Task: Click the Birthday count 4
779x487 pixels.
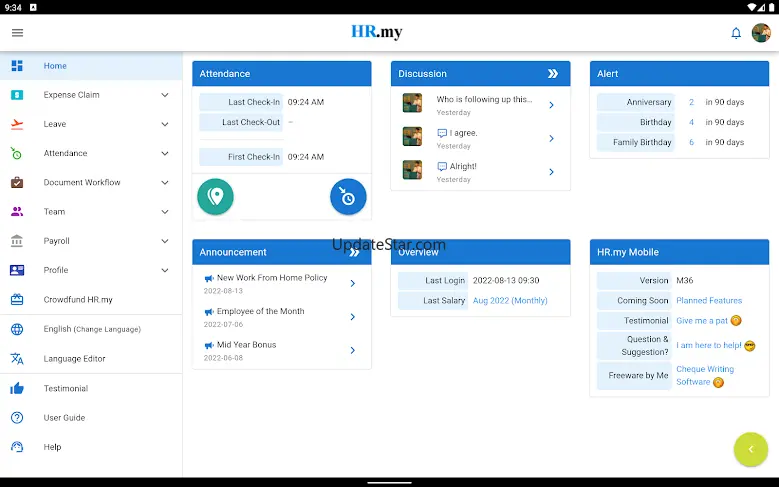Action: coord(691,122)
